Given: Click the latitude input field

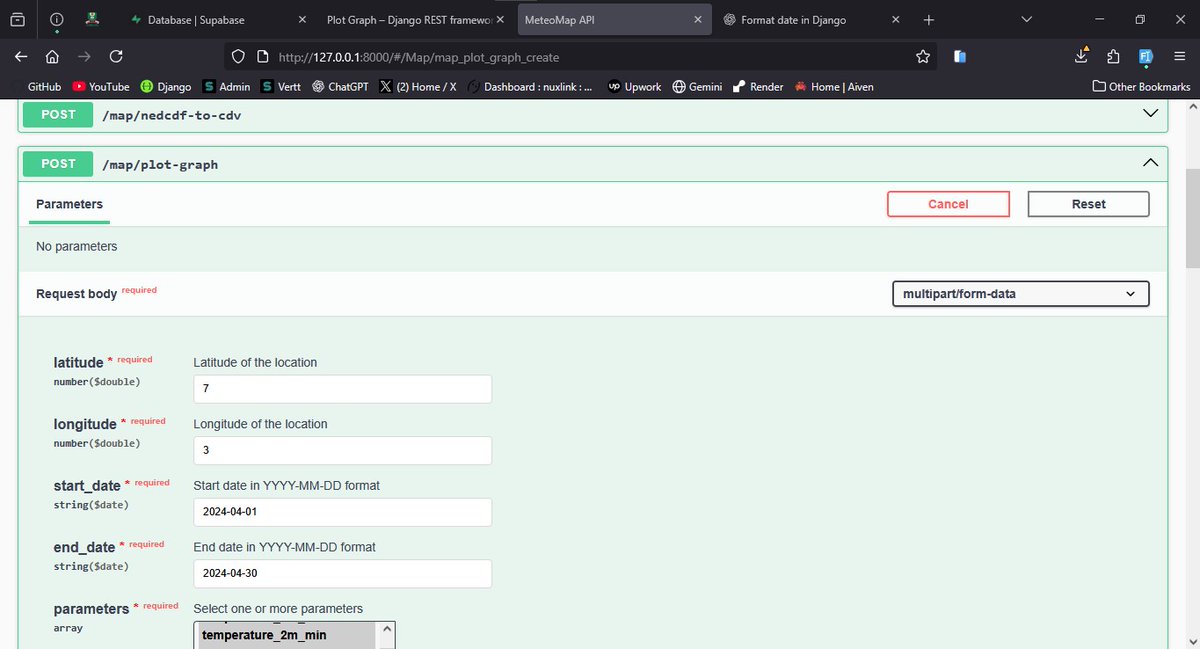Looking at the screenshot, I should [x=342, y=389].
